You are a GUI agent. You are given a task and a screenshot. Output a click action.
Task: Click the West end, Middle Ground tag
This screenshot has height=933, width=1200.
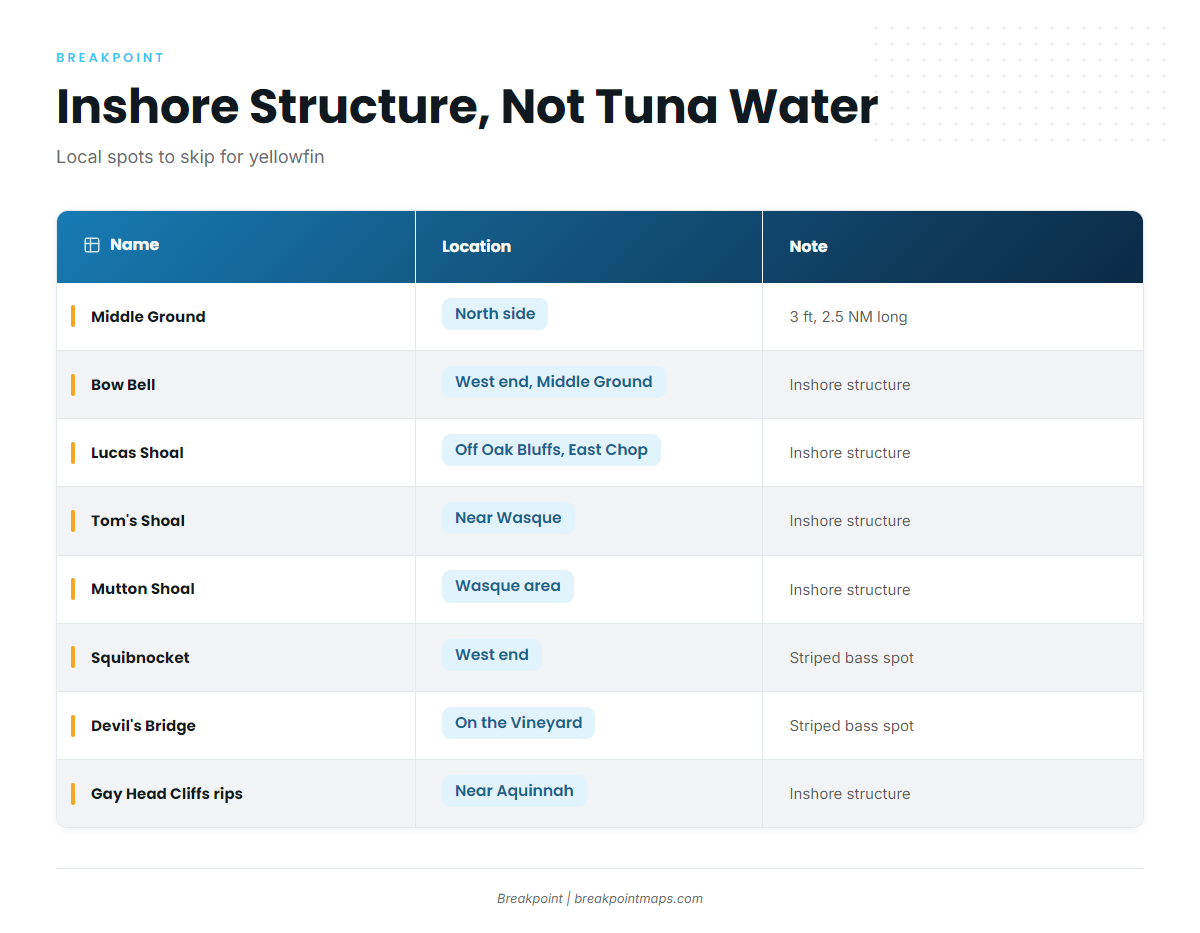[x=554, y=382]
